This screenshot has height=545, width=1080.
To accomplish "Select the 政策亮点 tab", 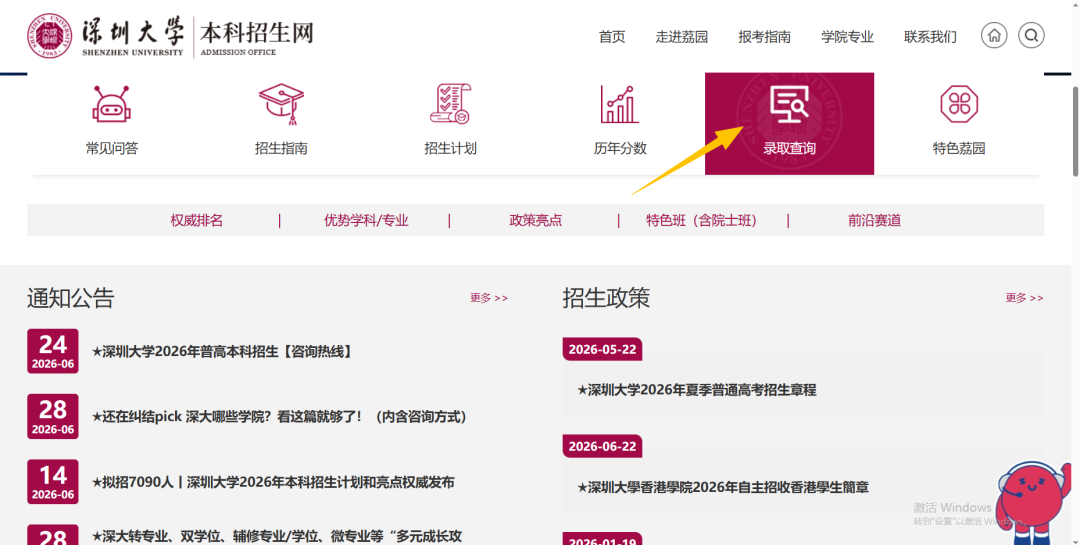I will click(535, 220).
